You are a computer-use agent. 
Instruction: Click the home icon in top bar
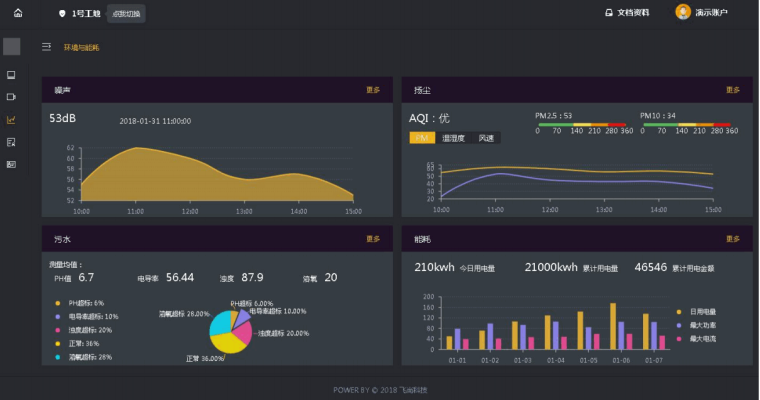click(18, 13)
